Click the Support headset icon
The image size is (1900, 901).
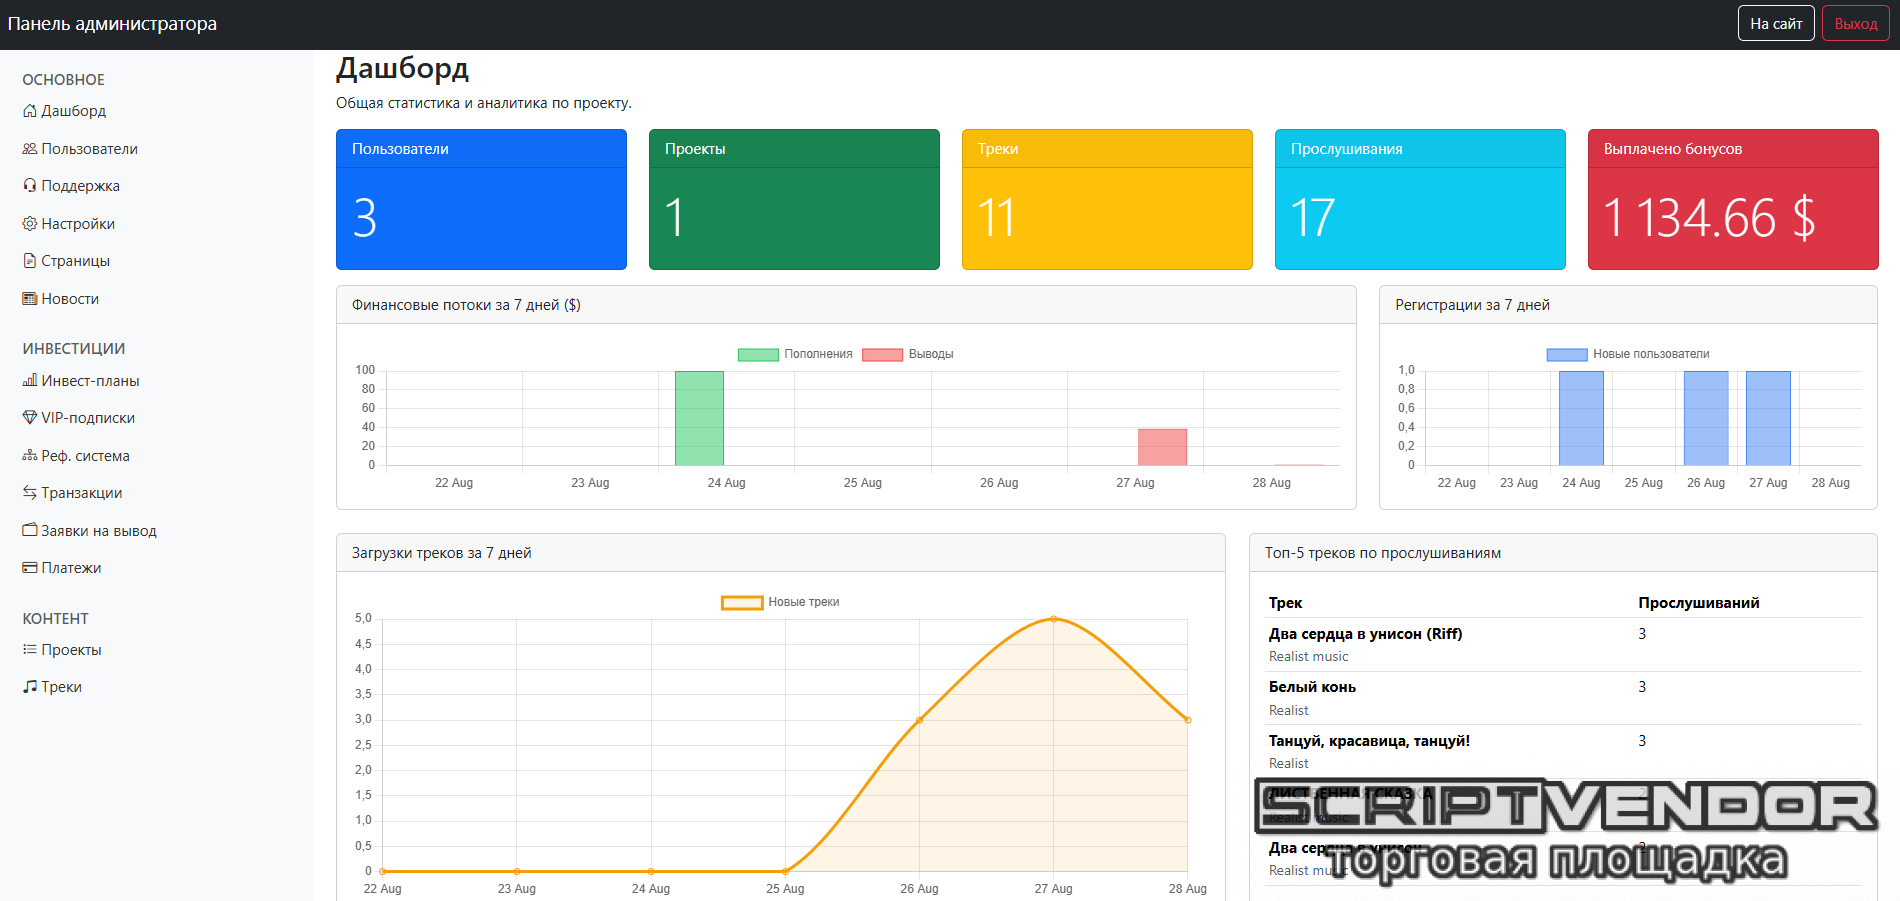[x=30, y=186]
